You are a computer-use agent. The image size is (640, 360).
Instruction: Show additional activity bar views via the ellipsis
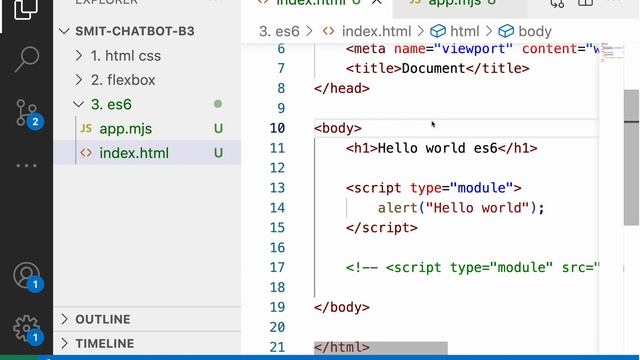(27, 166)
